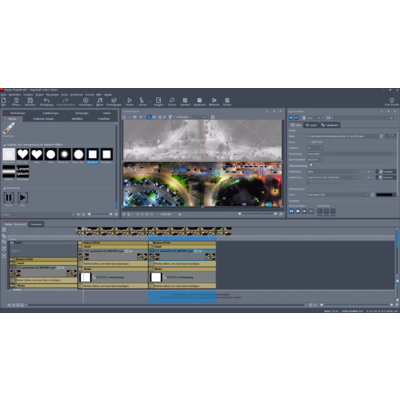
Task: Click the pen tool icon in toolbox
Action: coord(9,128)
